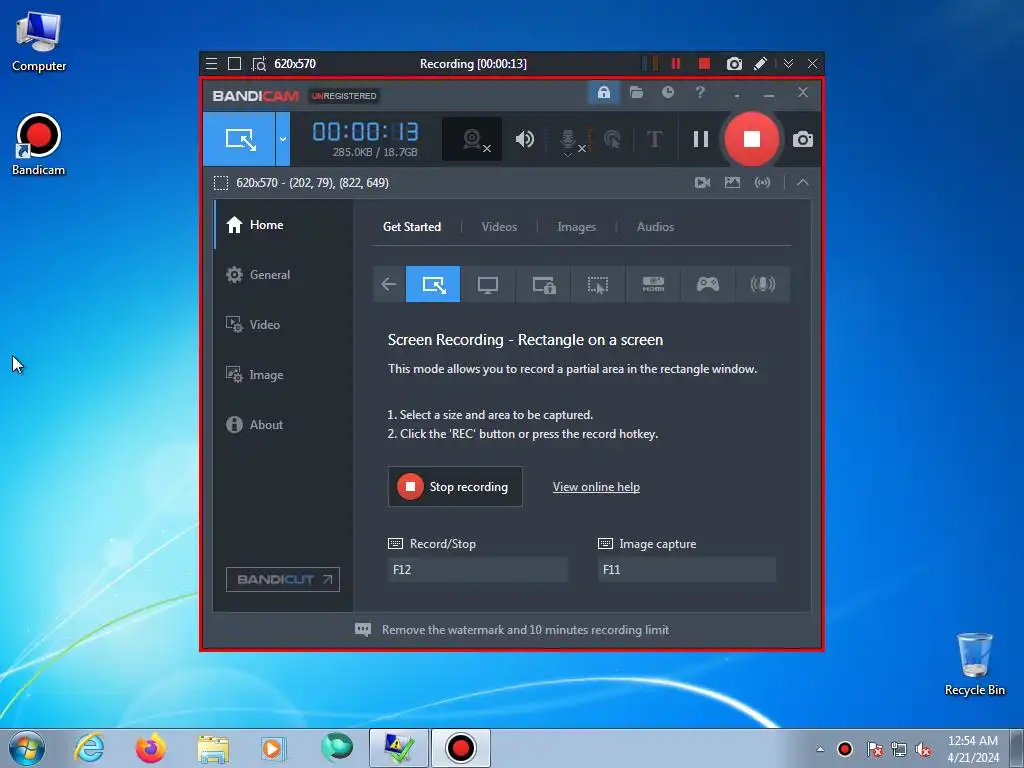This screenshot has height=768, width=1024.
Task: Open the Video settings section
Action: 283,325
